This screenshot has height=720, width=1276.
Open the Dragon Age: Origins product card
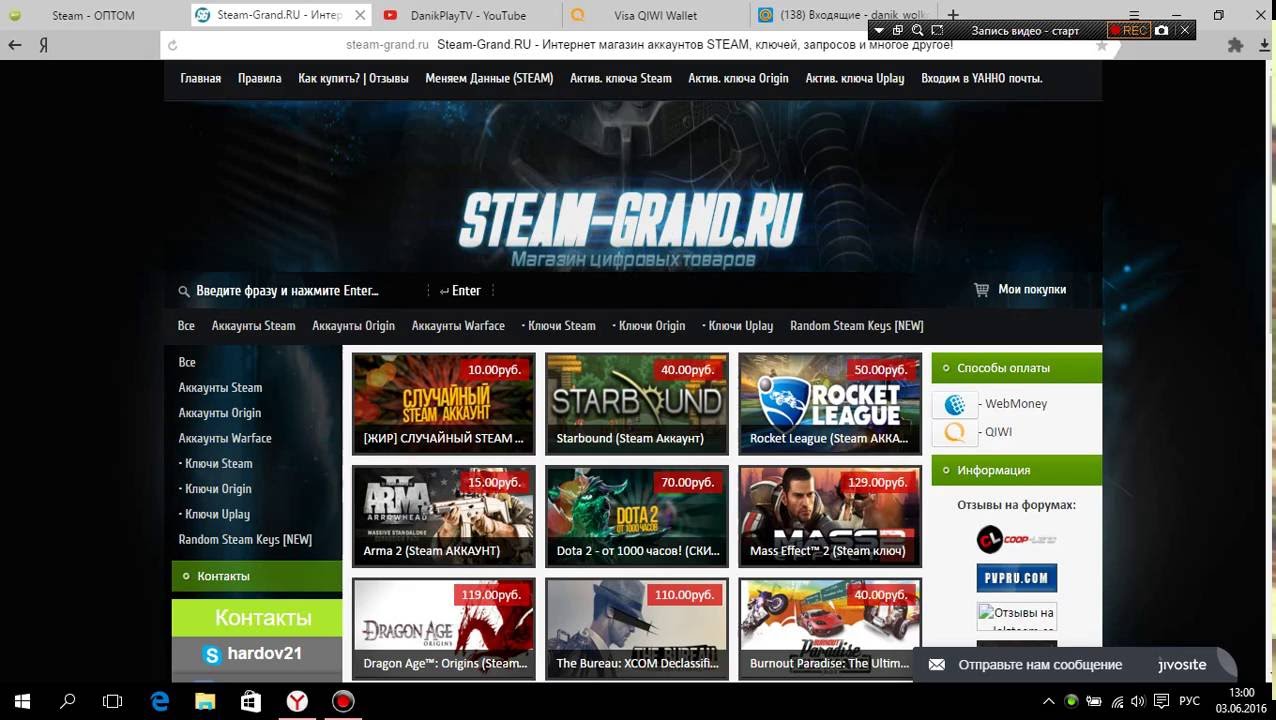coord(443,628)
